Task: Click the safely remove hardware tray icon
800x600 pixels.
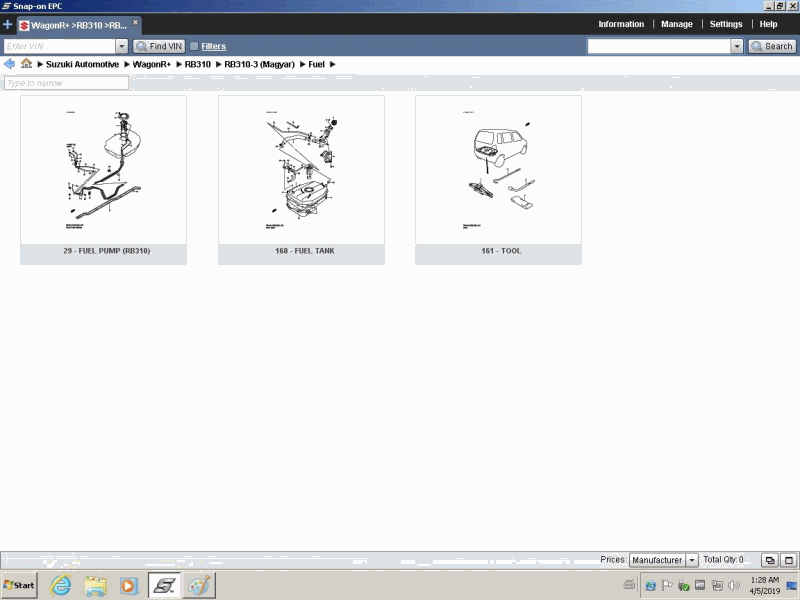Action: tap(684, 585)
